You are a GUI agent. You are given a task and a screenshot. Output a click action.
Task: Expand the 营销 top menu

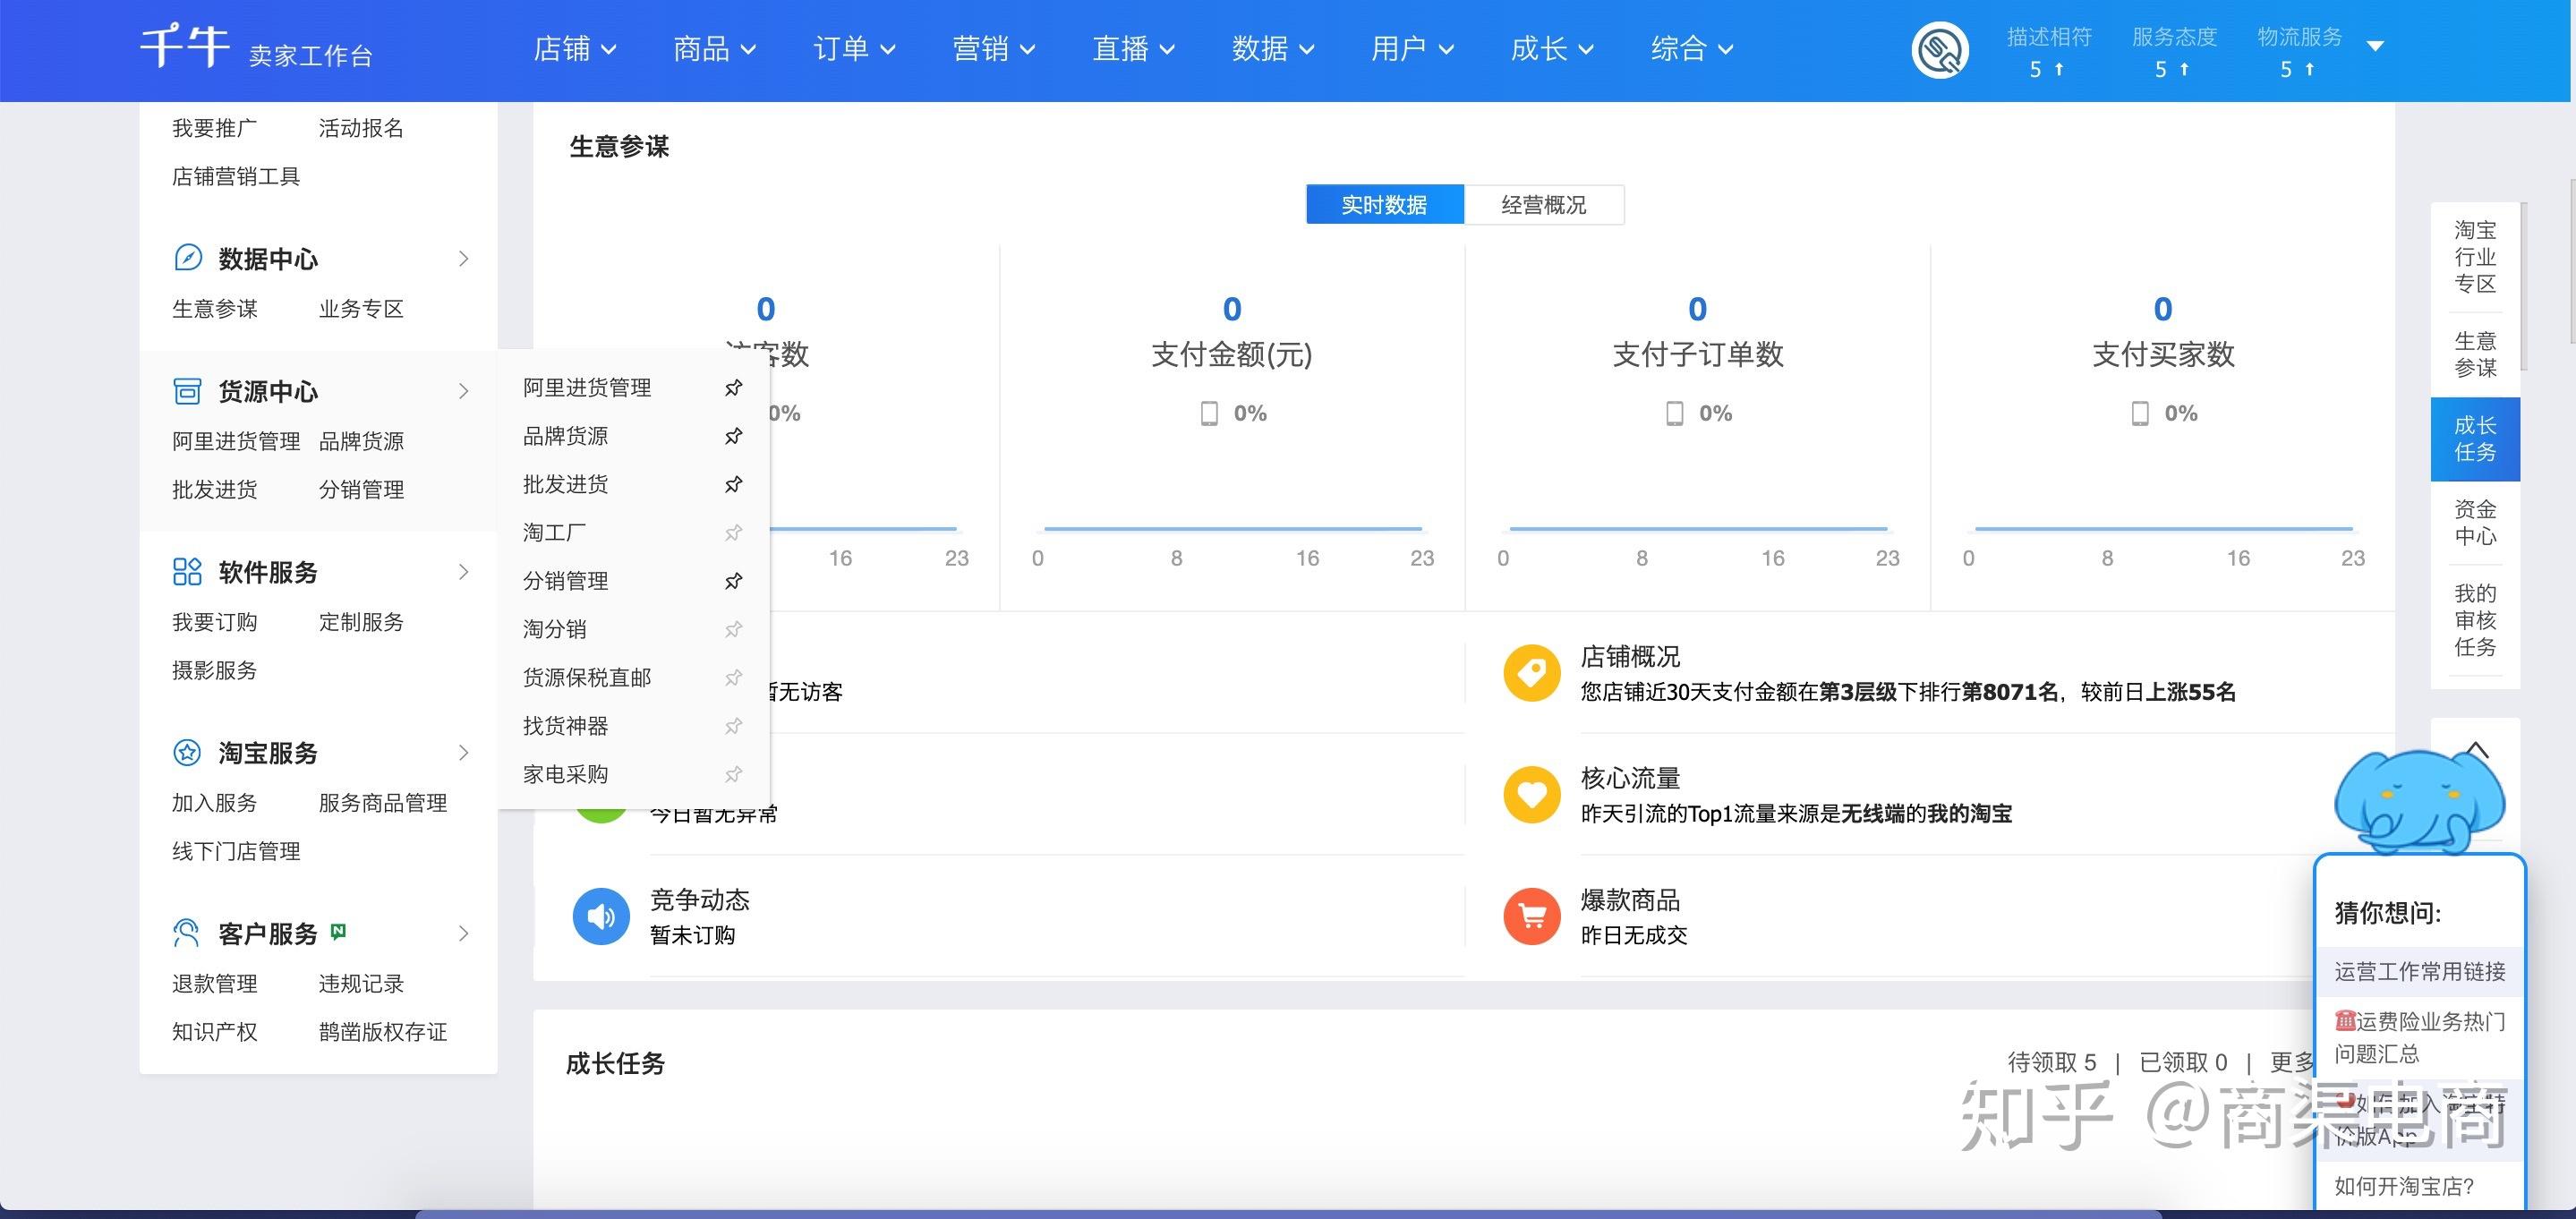pos(994,48)
